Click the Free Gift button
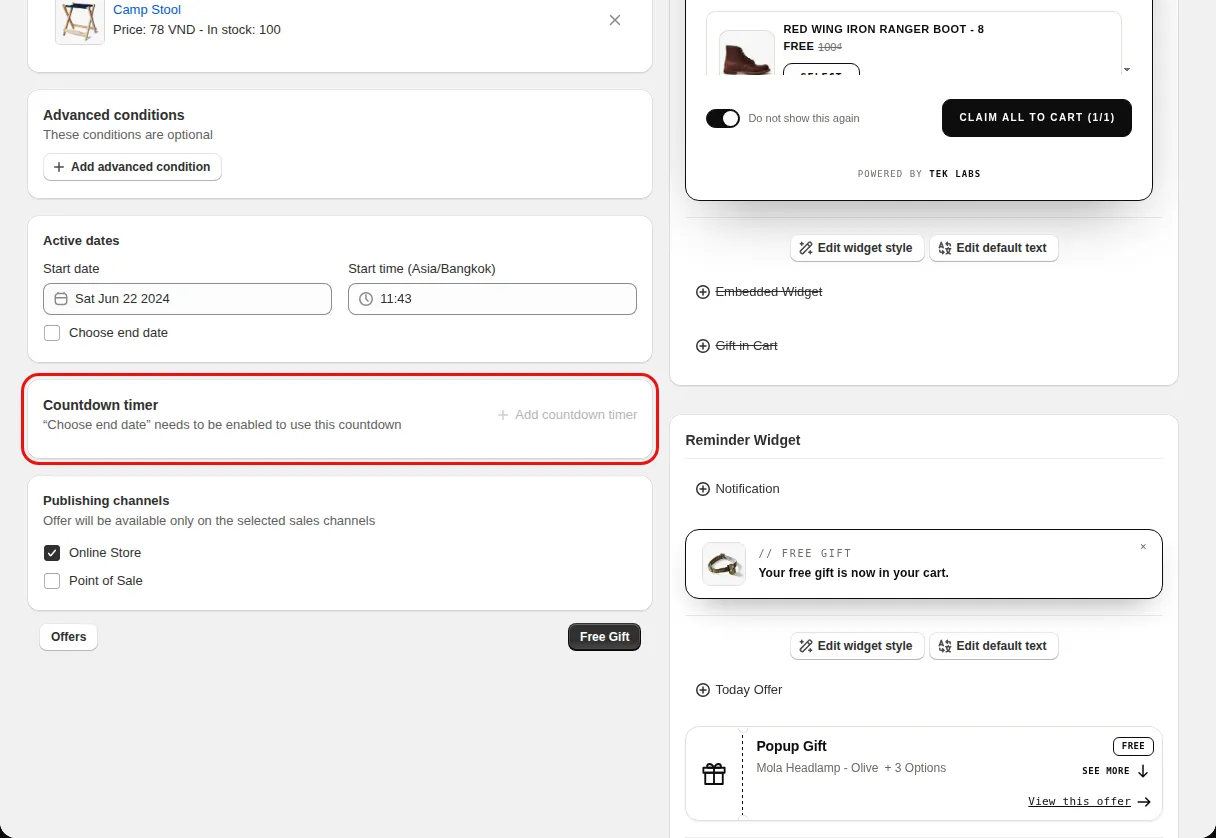This screenshot has width=1216, height=838. click(x=605, y=637)
